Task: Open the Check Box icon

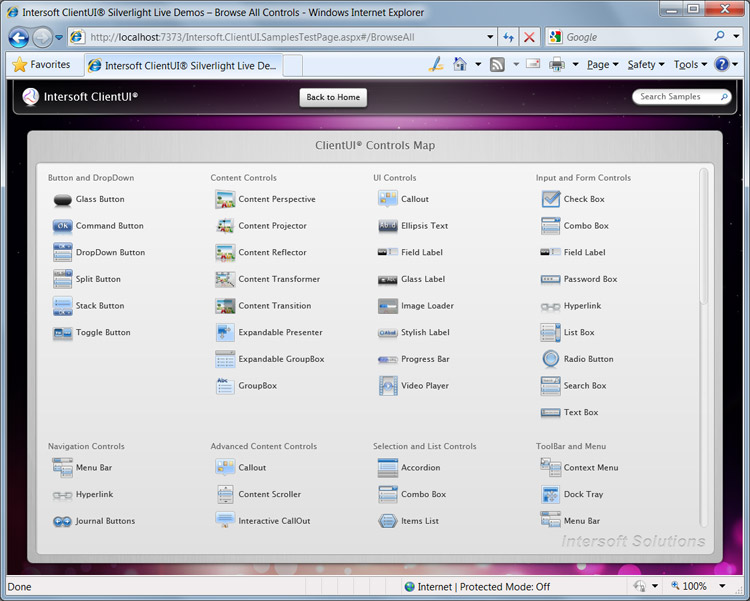Action: point(551,199)
